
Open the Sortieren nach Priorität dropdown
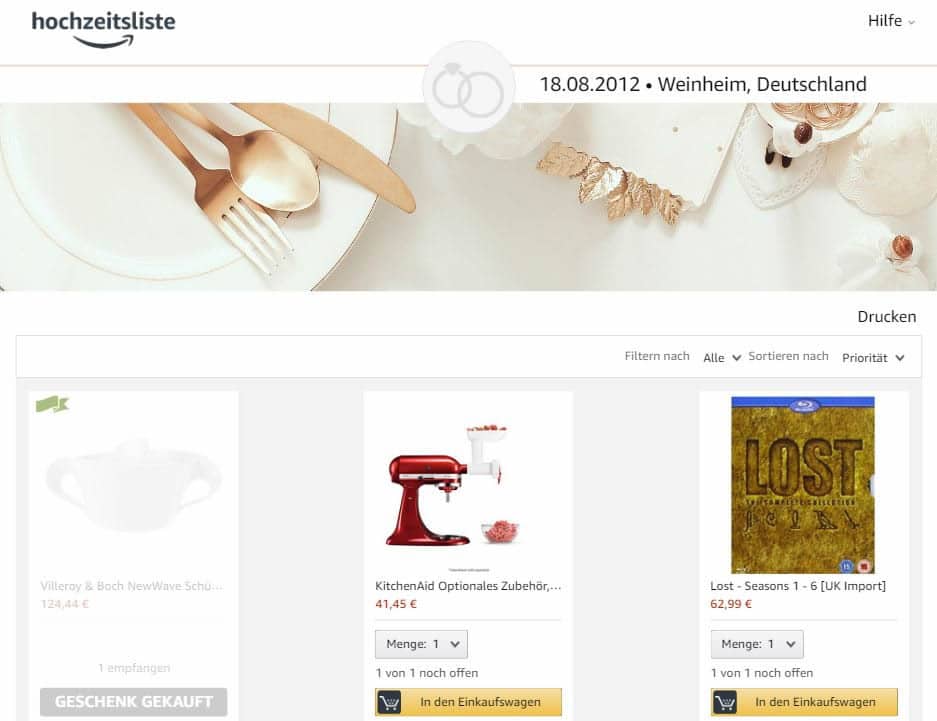[873, 357]
